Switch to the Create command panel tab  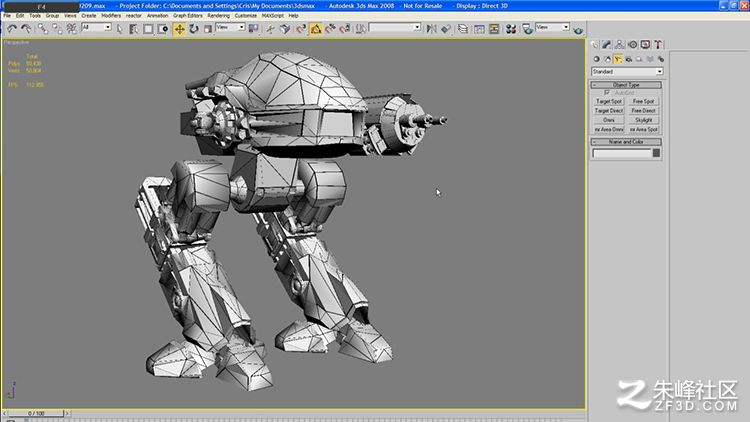[x=595, y=45]
